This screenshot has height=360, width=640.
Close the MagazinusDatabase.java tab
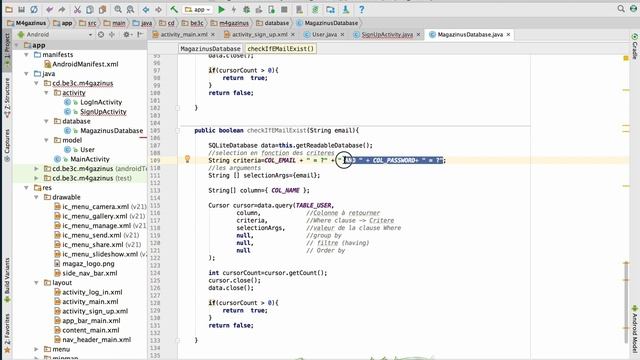[508, 35]
